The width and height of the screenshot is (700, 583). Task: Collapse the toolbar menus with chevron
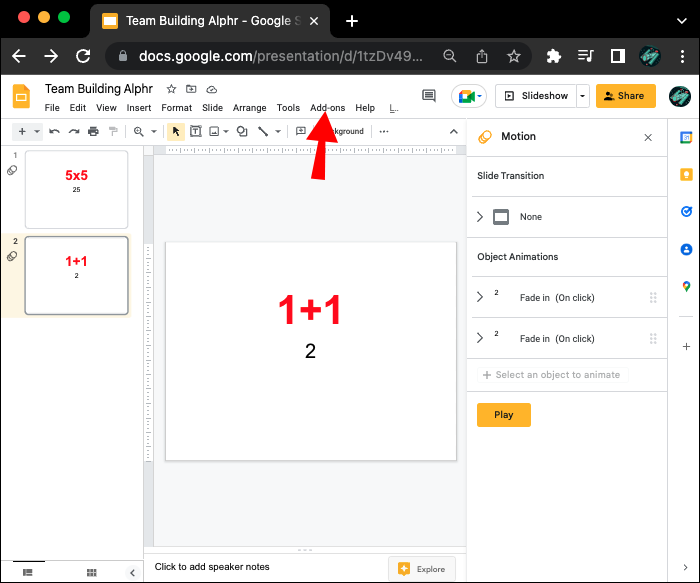[454, 131]
